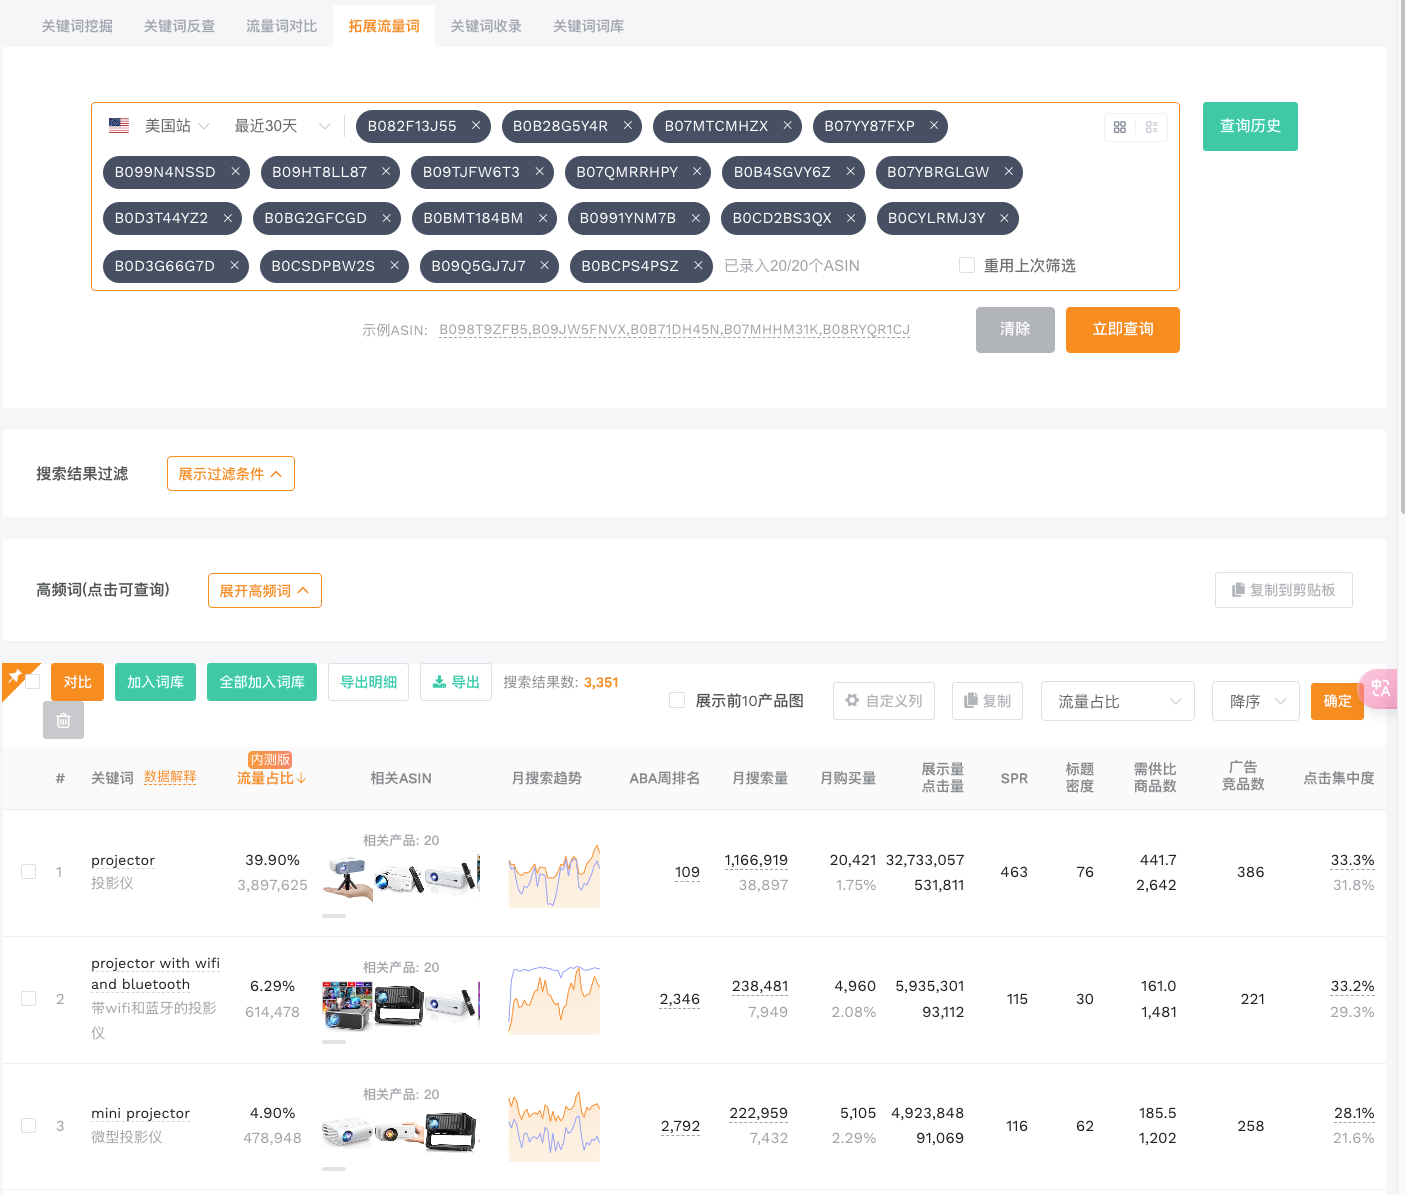
Task: Switch to 关键词挖掘 tab
Action: (x=77, y=26)
